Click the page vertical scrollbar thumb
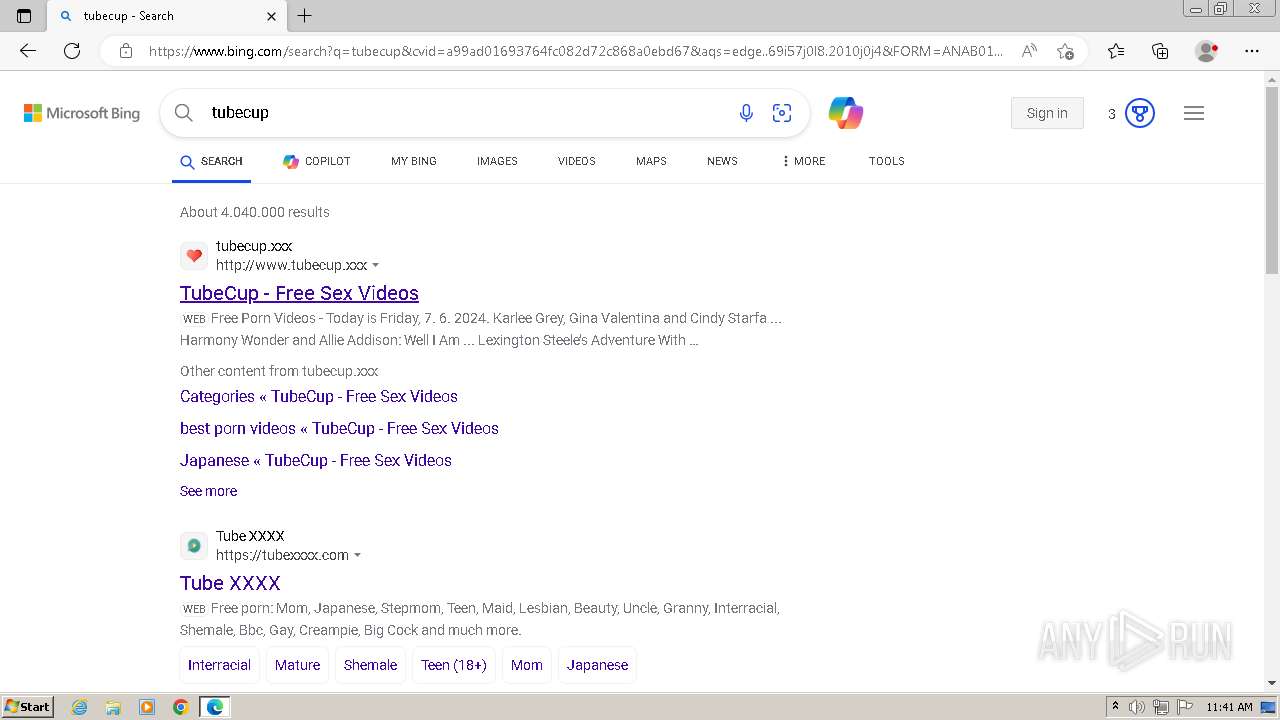This screenshot has height=720, width=1280. (1272, 180)
